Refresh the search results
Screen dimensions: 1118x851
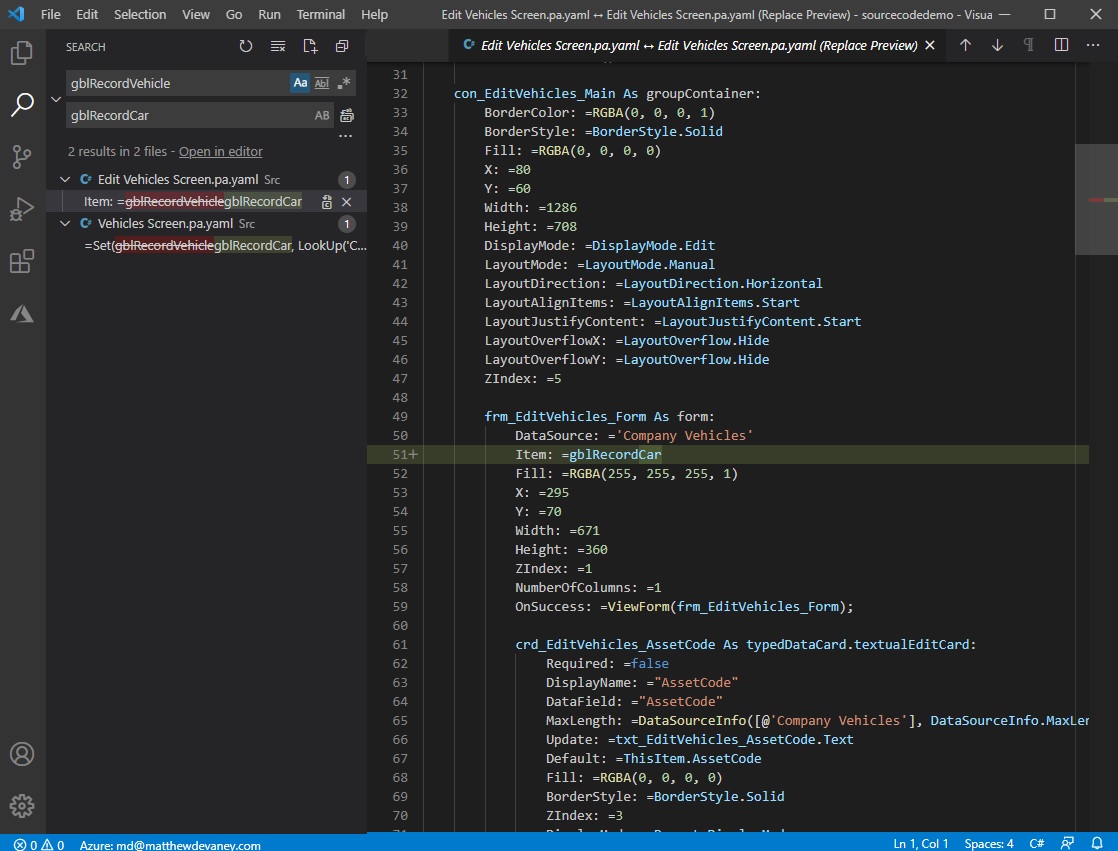point(245,46)
